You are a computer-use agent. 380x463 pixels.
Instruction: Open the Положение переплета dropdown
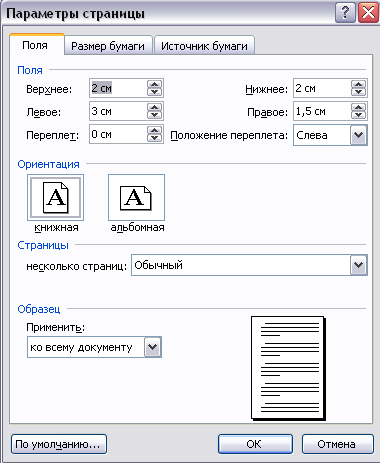[x=358, y=135]
